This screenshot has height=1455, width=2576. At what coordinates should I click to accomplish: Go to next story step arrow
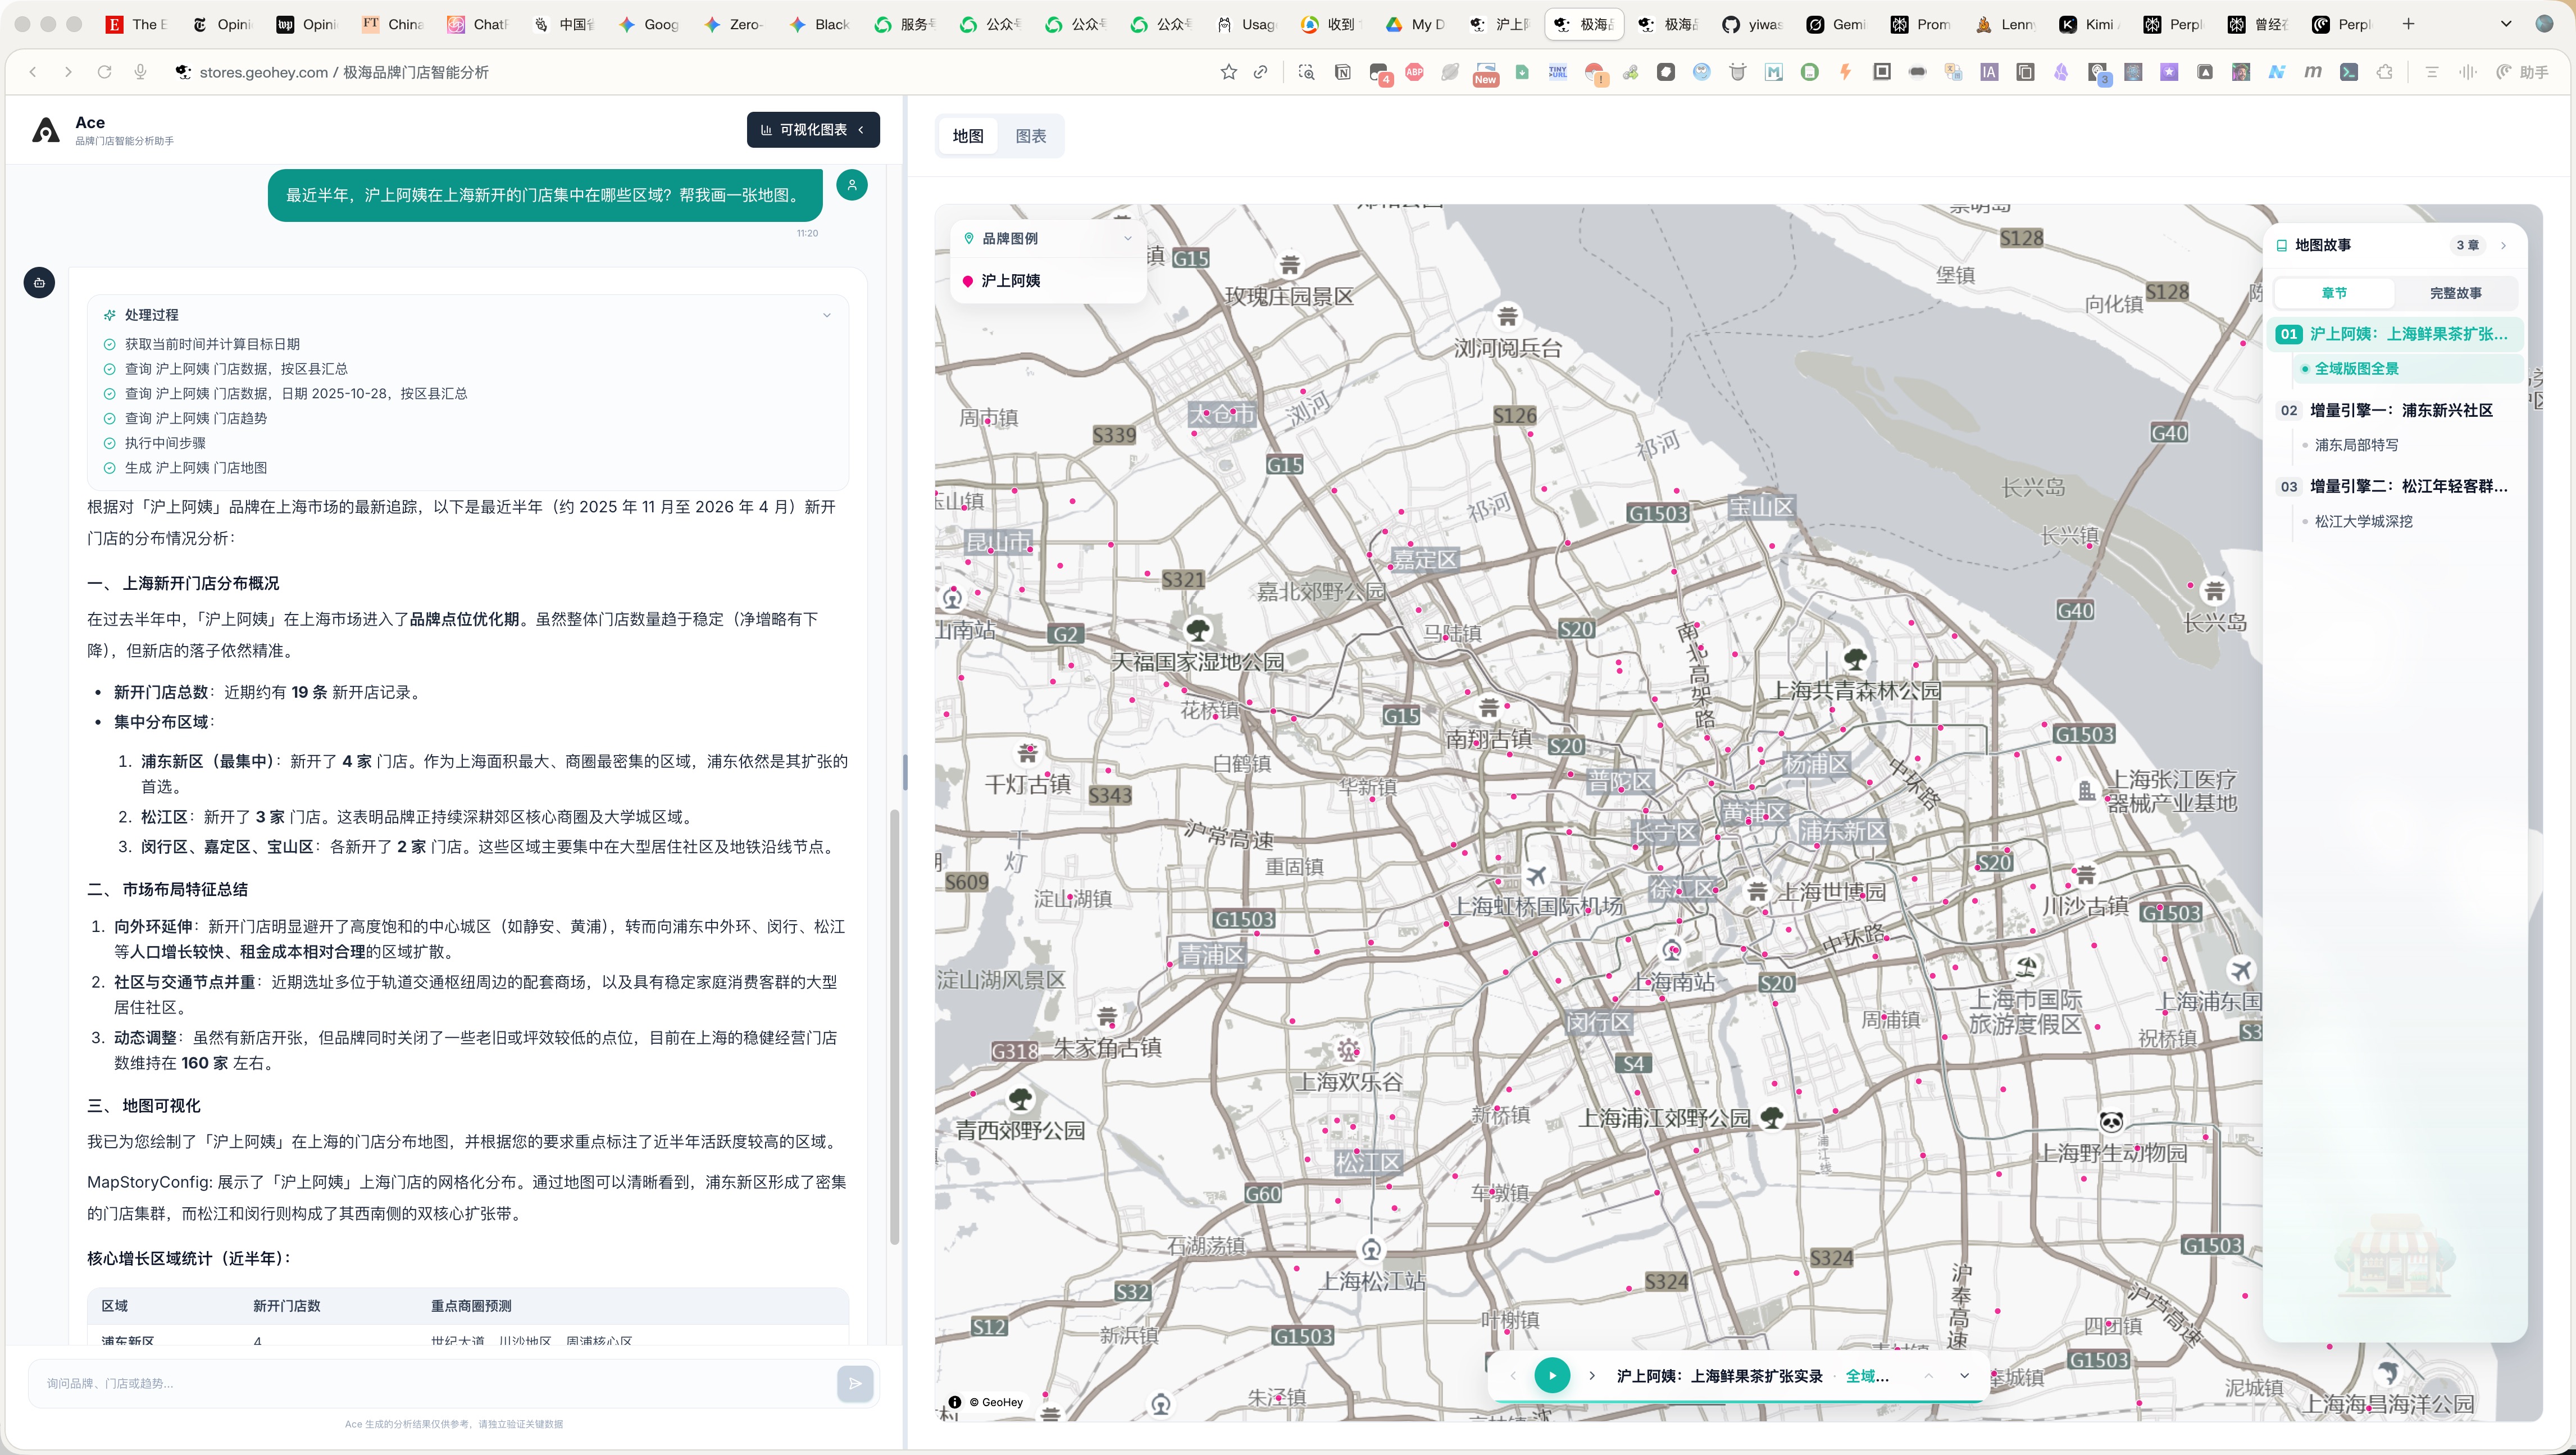[x=1592, y=1375]
